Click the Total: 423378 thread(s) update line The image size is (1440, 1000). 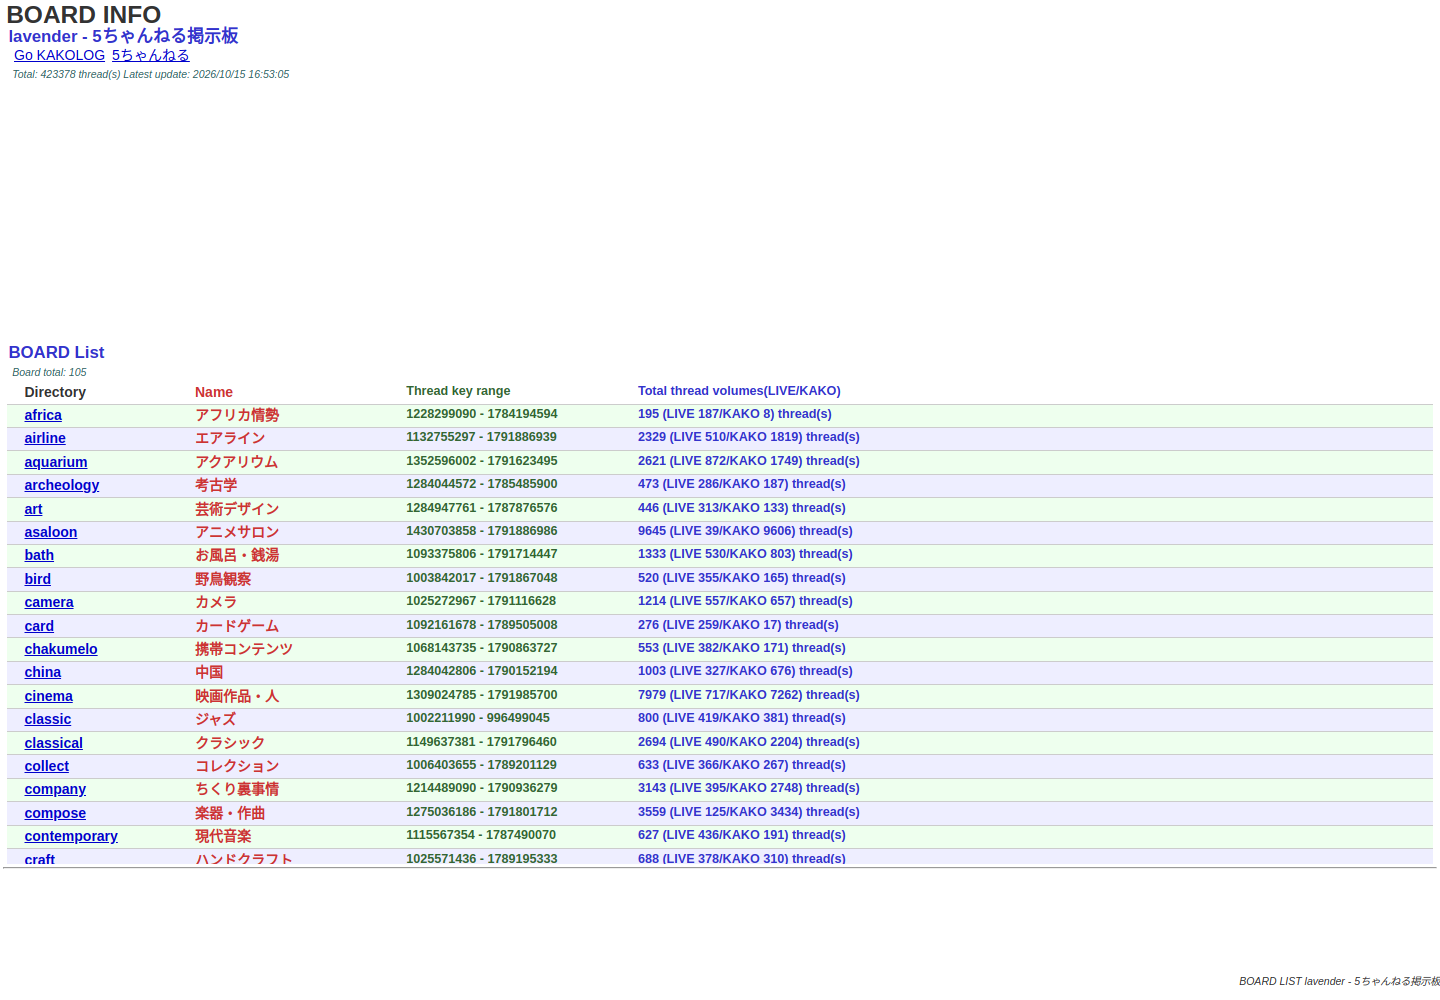point(151,74)
